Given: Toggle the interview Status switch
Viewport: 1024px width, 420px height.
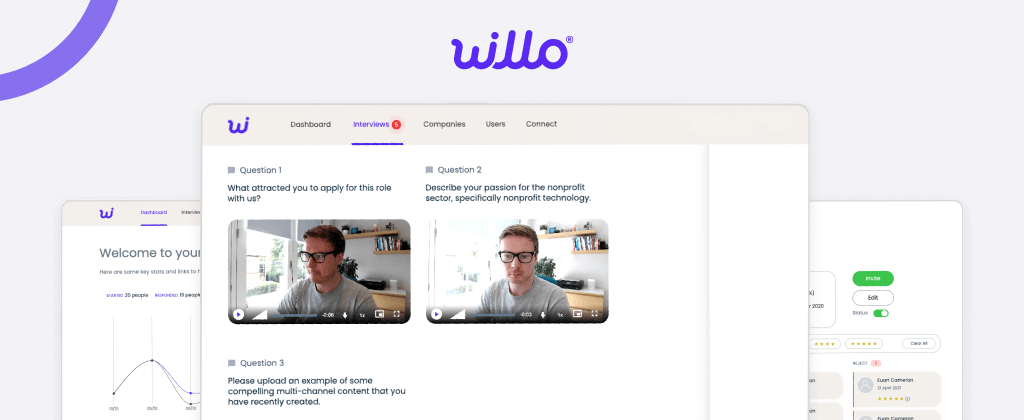Looking at the screenshot, I should (881, 314).
